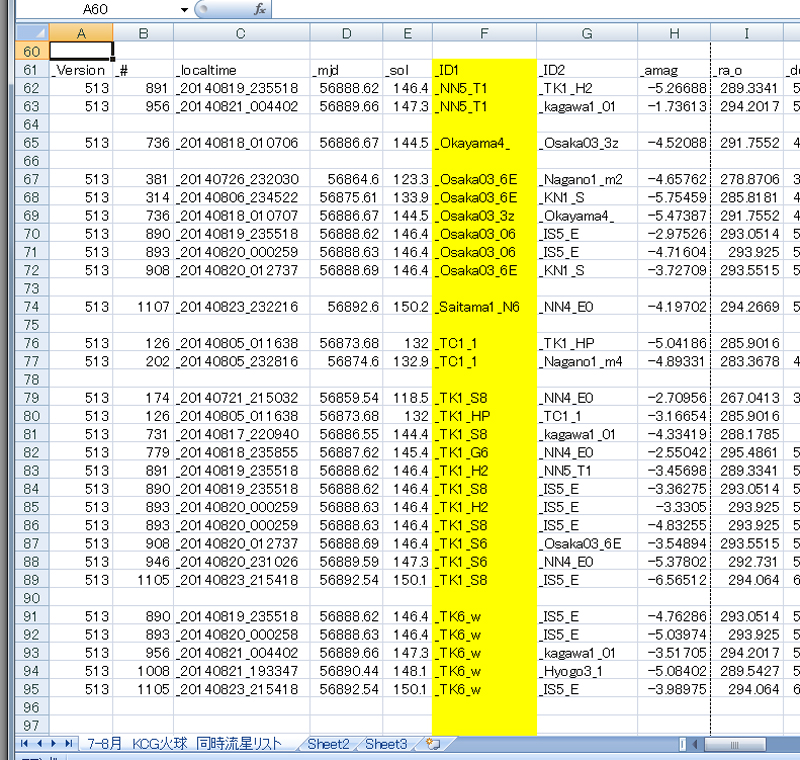Click the Name Box showing A60
The image size is (800, 760).
tap(96, 9)
